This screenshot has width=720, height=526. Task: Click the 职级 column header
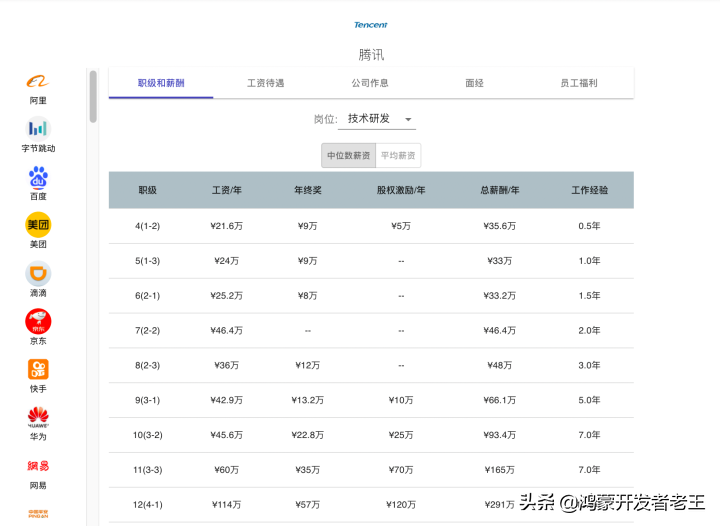tap(147, 190)
